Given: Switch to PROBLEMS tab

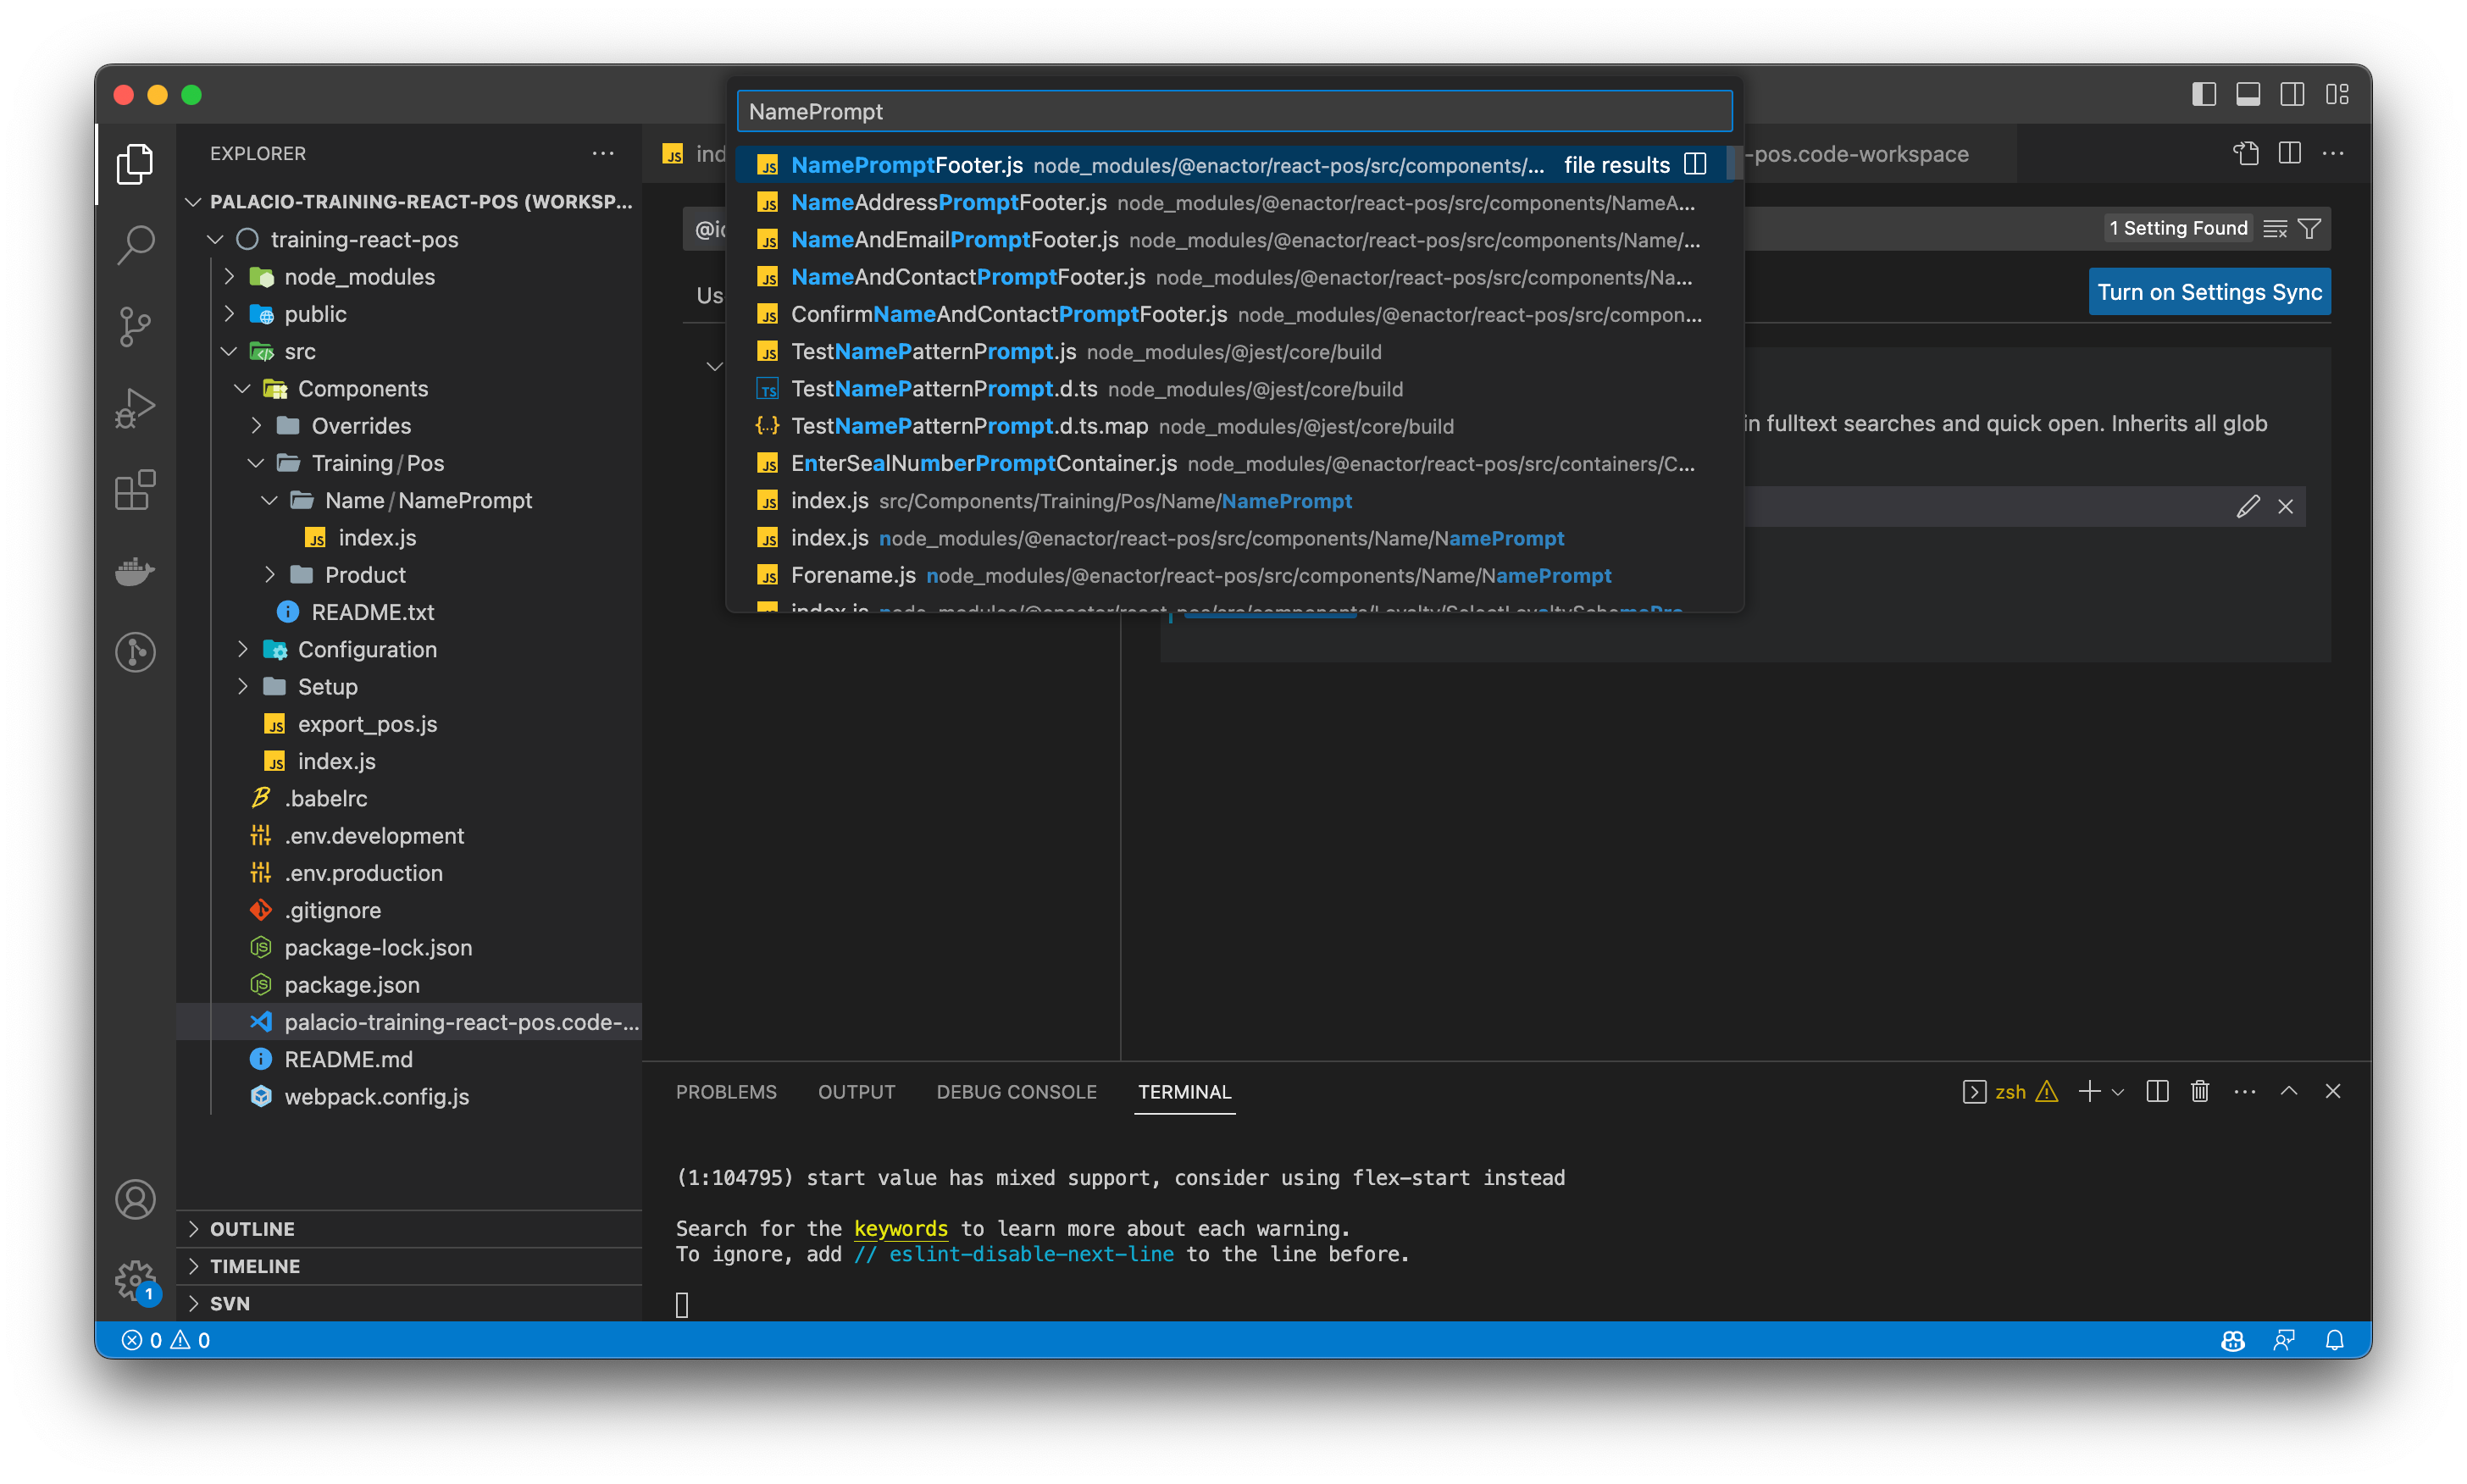Looking at the screenshot, I should pyautogui.click(x=726, y=1091).
